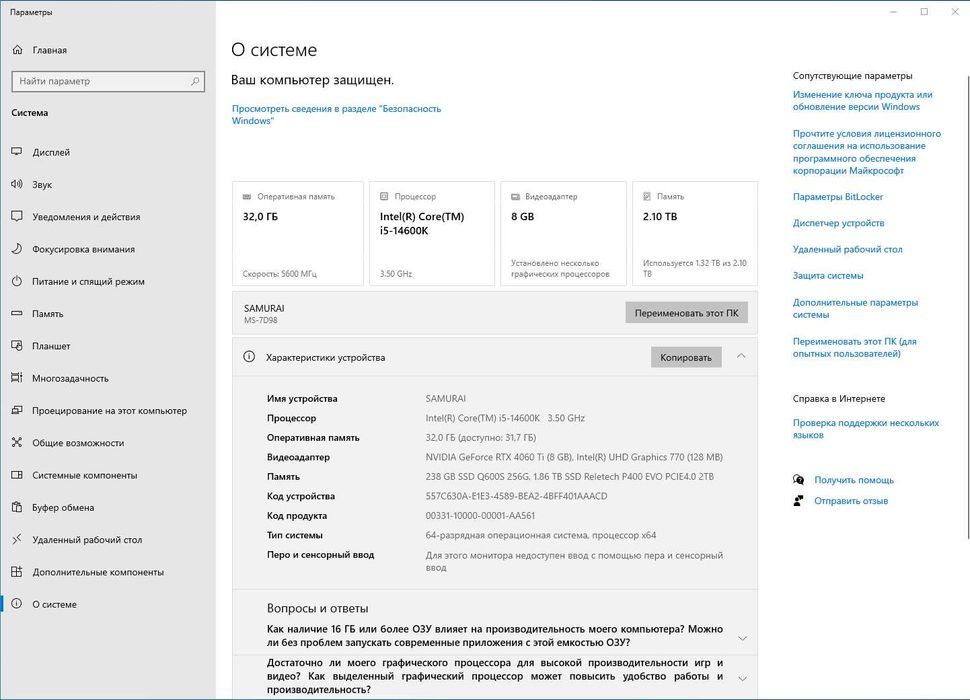The height and width of the screenshot is (700, 970).
Task: Click the Фокусировка внимания moon icon
Action: click(17, 249)
